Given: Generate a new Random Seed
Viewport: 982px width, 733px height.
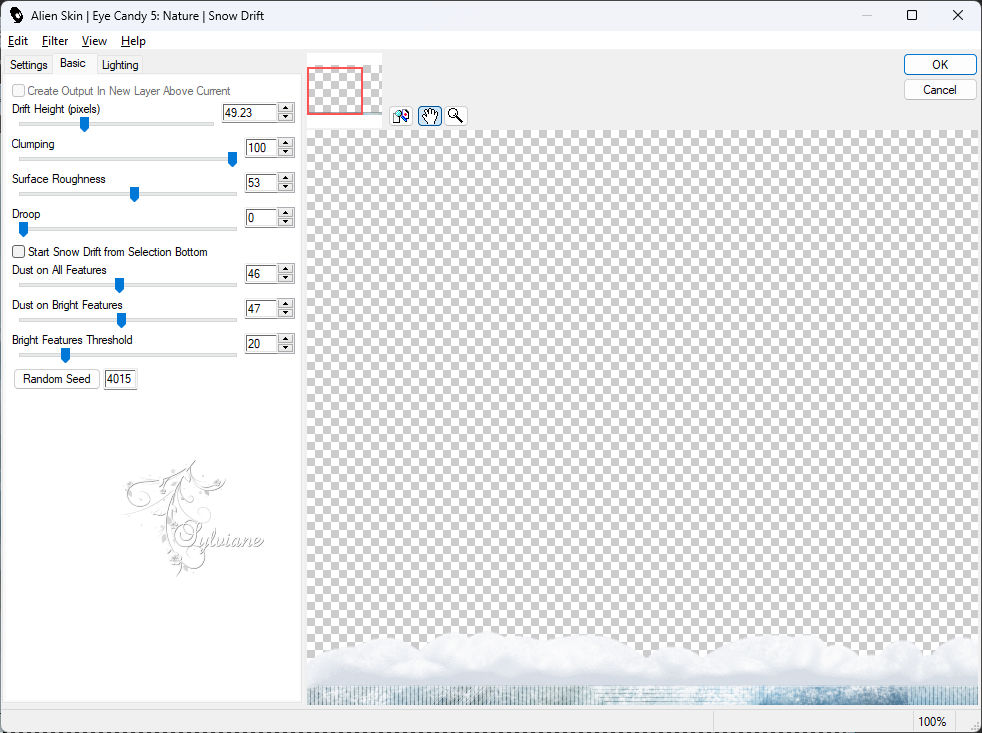Looking at the screenshot, I should coord(56,379).
